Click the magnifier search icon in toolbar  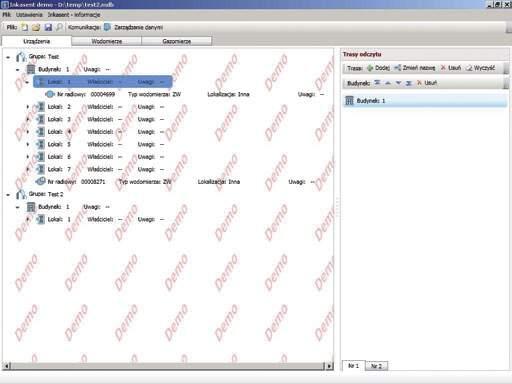click(x=59, y=27)
